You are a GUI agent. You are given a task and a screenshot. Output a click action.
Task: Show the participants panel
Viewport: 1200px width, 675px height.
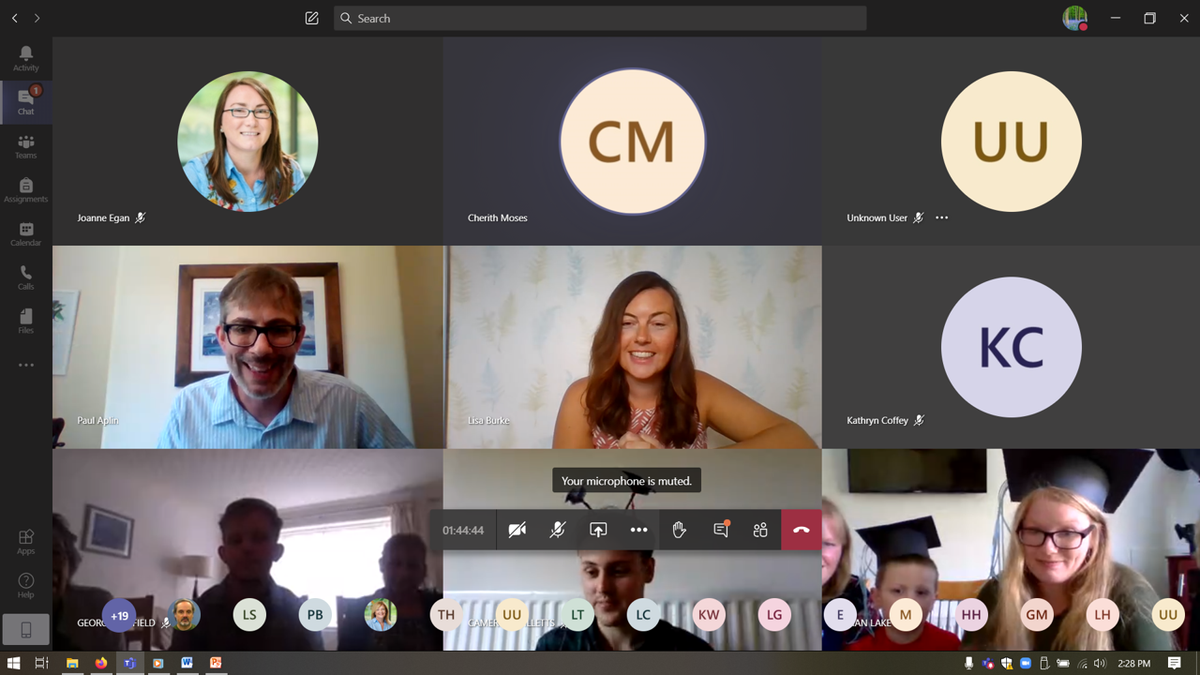[761, 530]
